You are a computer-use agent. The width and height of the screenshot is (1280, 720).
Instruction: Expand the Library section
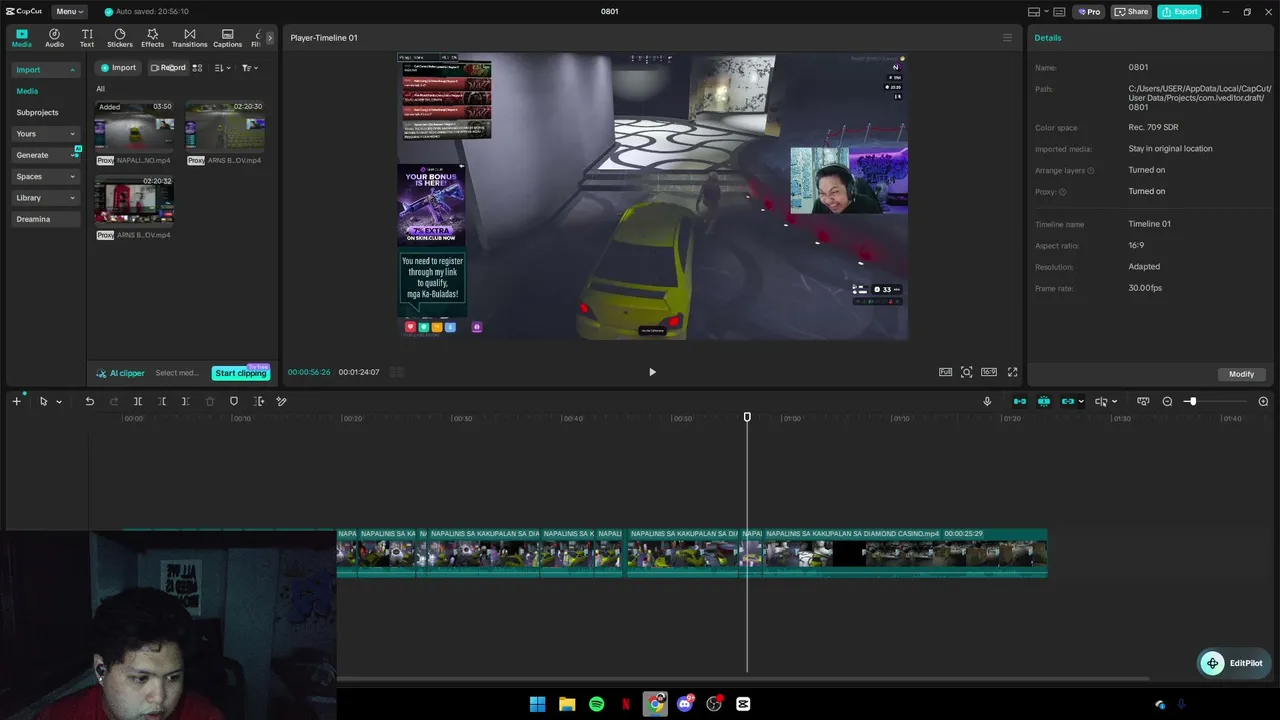(x=45, y=198)
